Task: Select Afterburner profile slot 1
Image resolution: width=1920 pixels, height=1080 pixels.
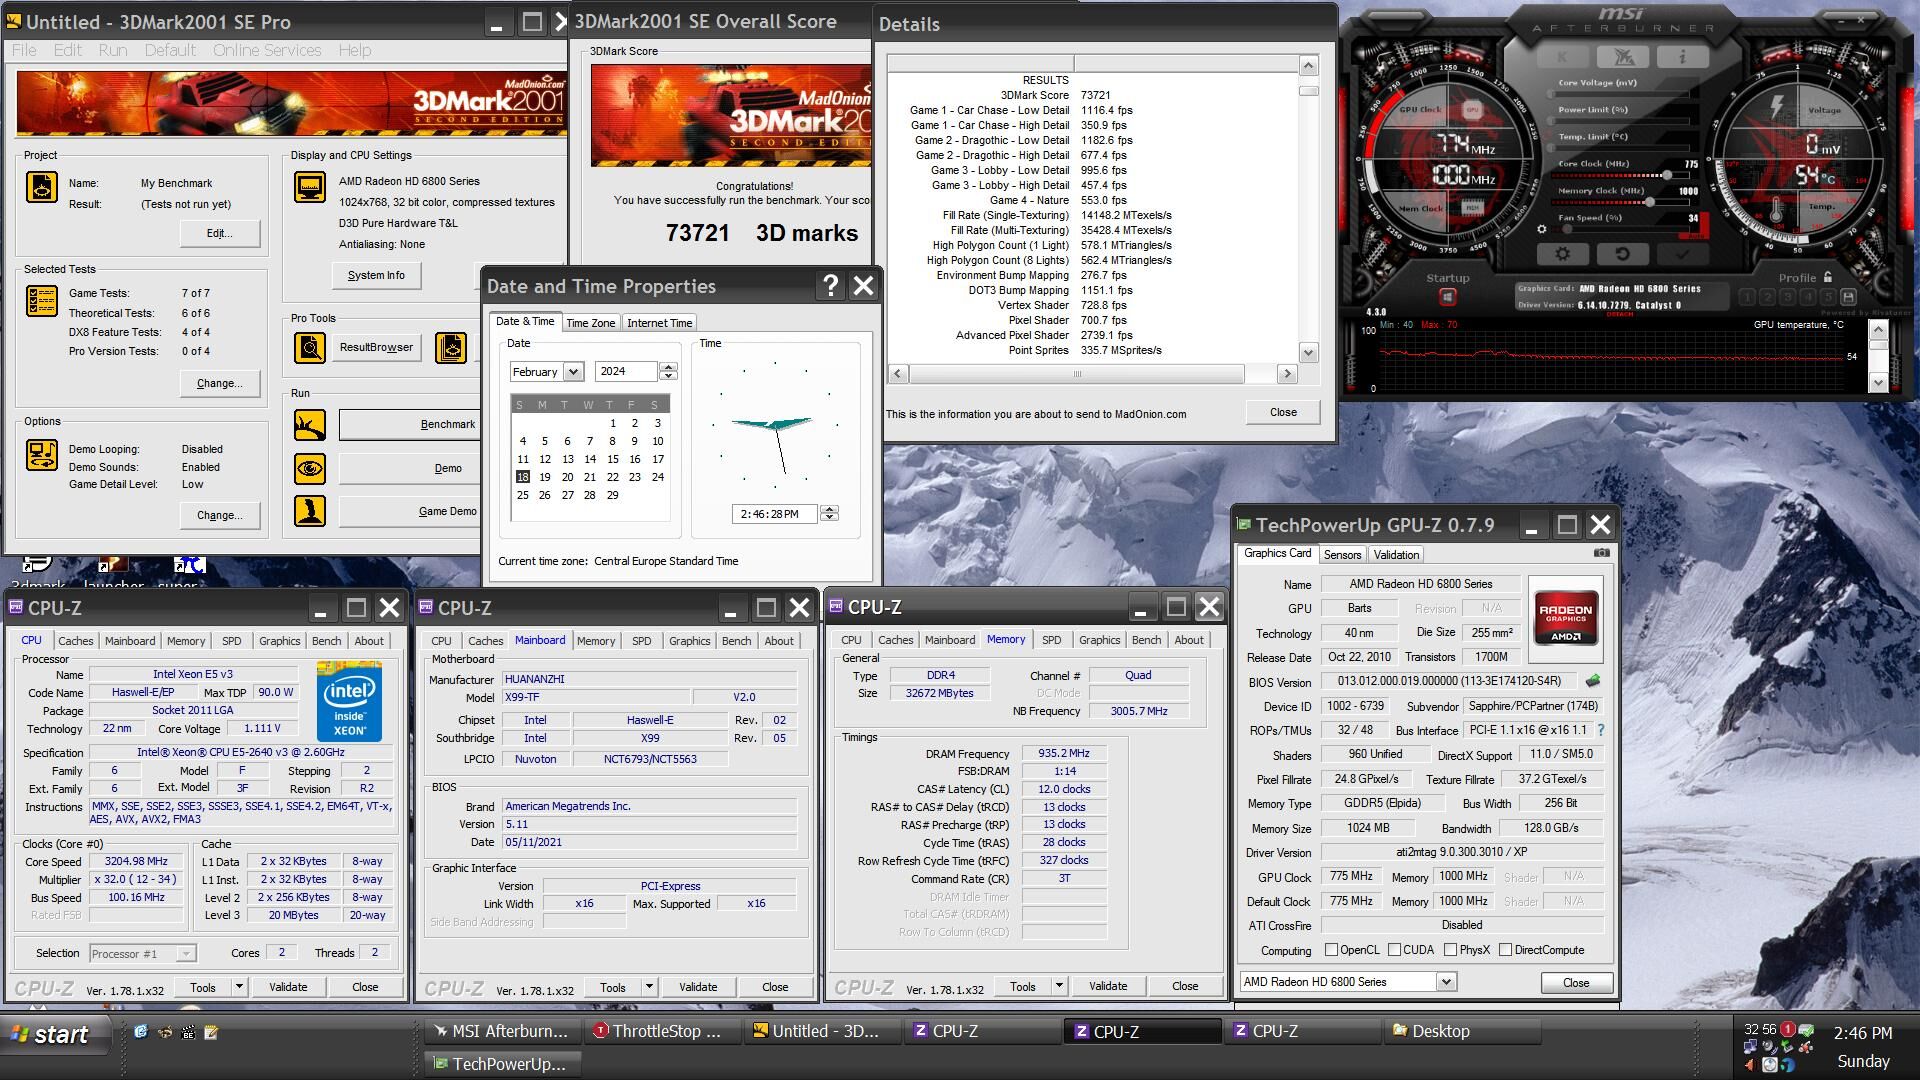Action: pyautogui.click(x=1747, y=297)
